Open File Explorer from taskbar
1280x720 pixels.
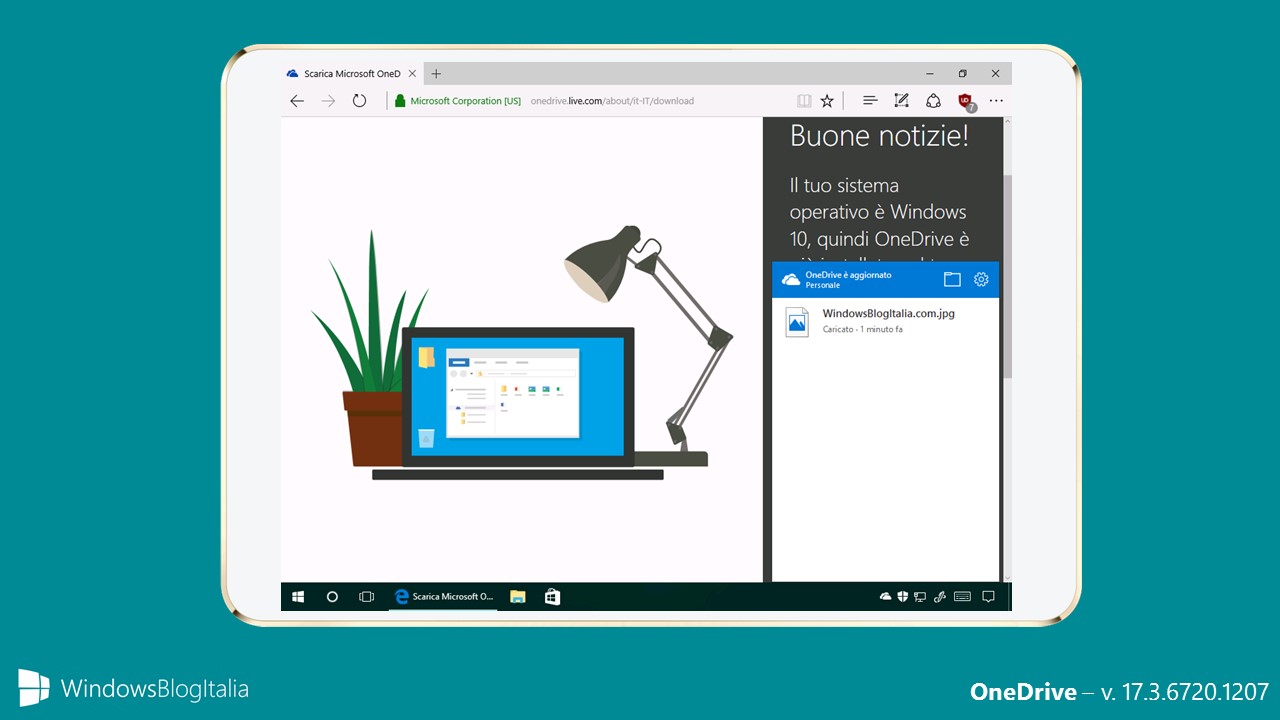[x=518, y=597]
